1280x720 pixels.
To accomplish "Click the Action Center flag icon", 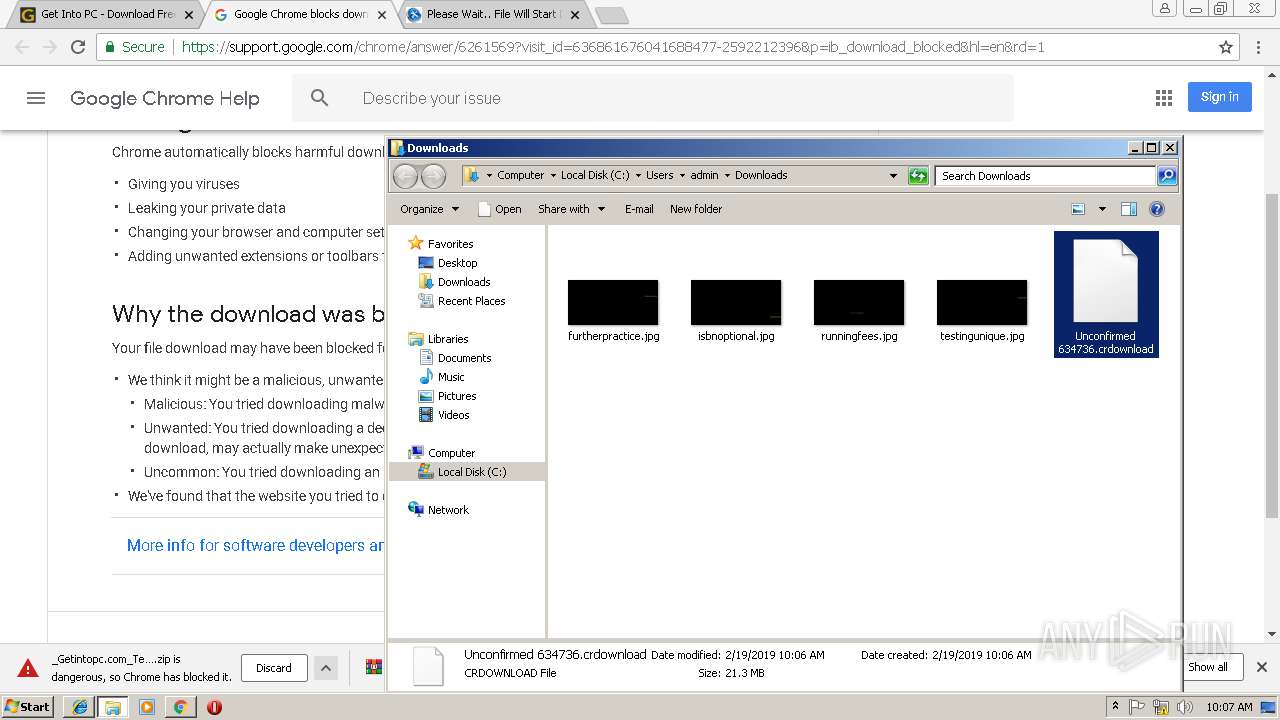I will 1137,707.
